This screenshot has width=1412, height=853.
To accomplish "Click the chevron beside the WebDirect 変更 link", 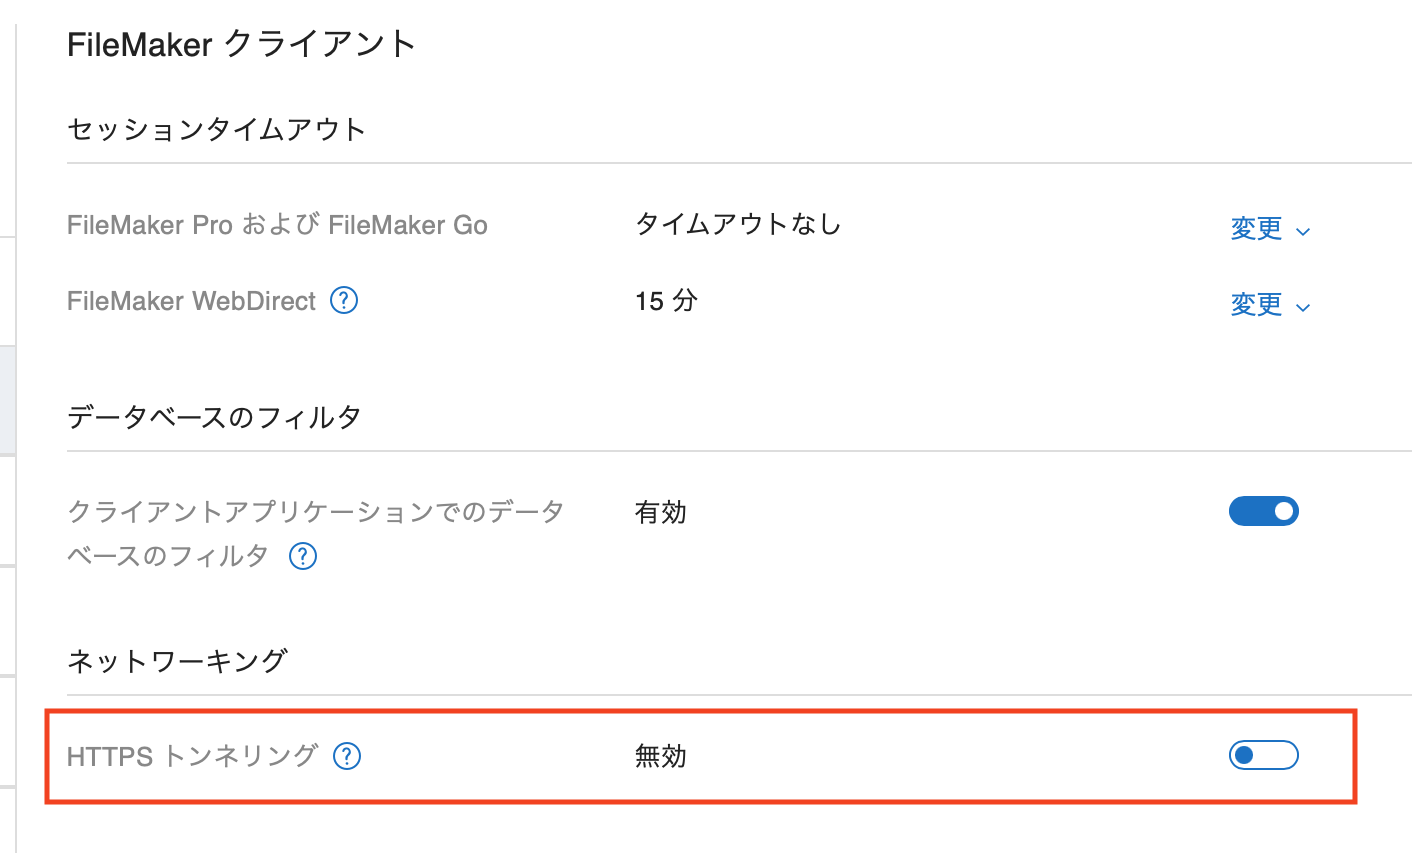I will tap(1303, 306).
